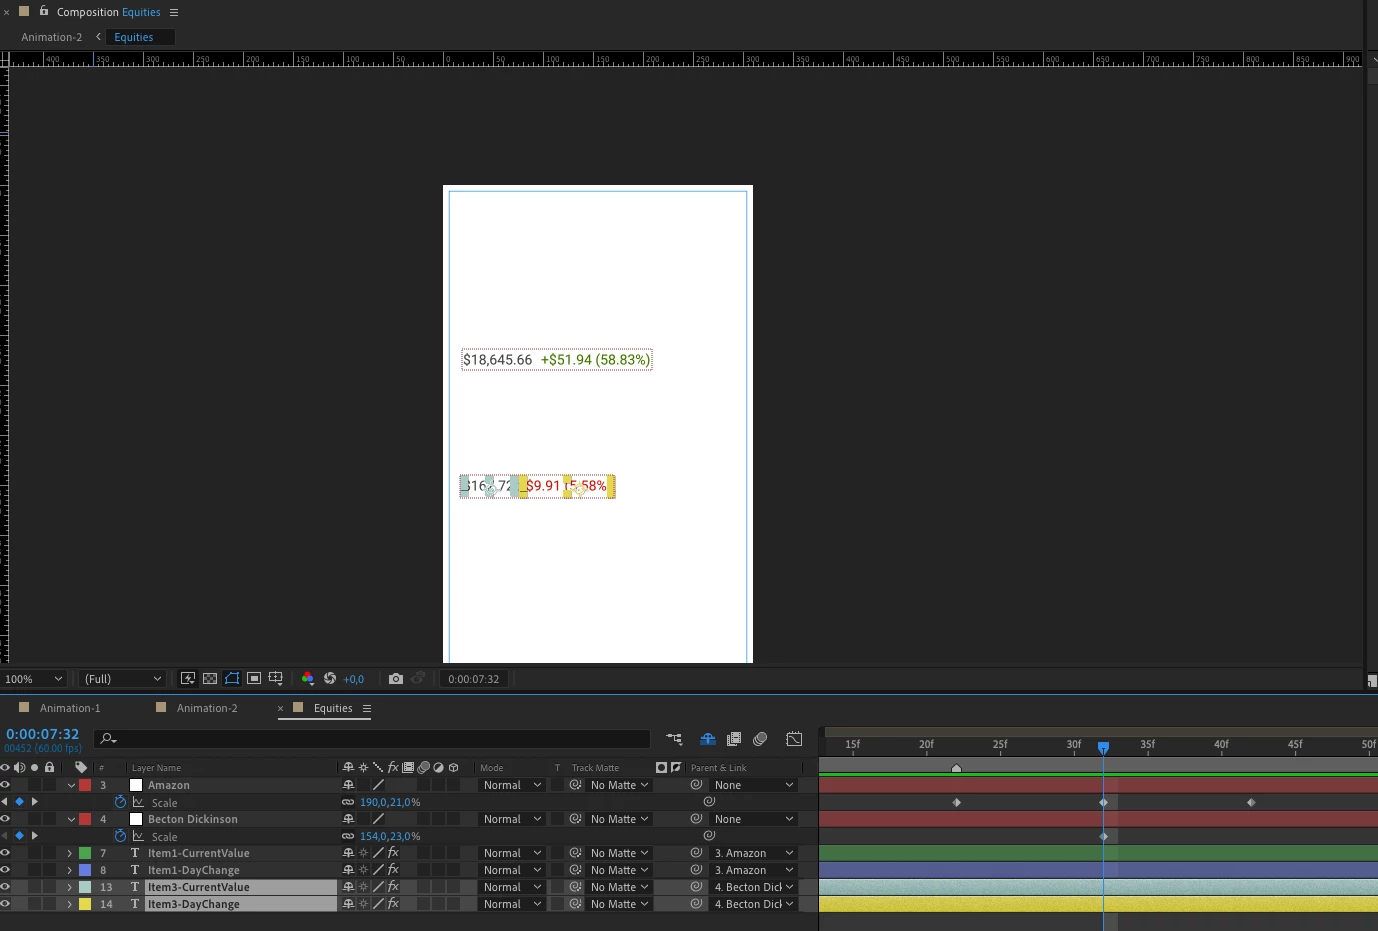The height and width of the screenshot is (931, 1378).
Task: Click the viewer timecode 0:00:07:32 button
Action: pos(474,678)
